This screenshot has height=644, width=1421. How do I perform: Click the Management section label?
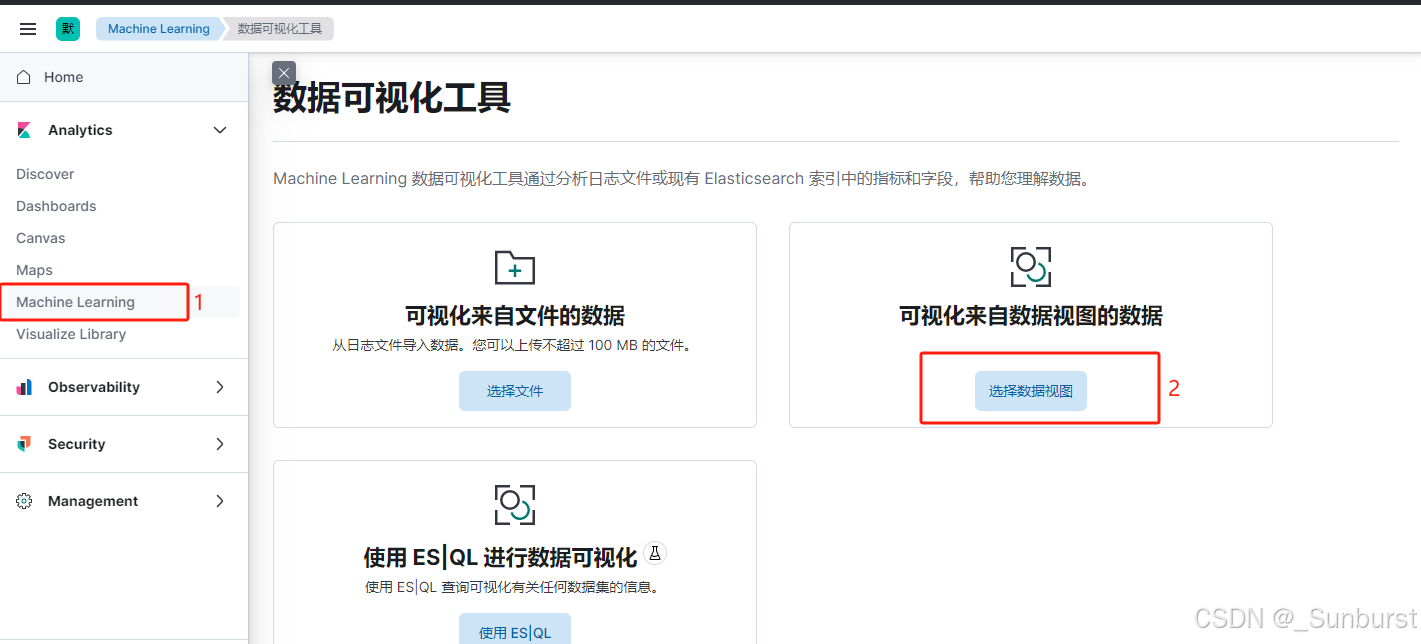pos(93,501)
